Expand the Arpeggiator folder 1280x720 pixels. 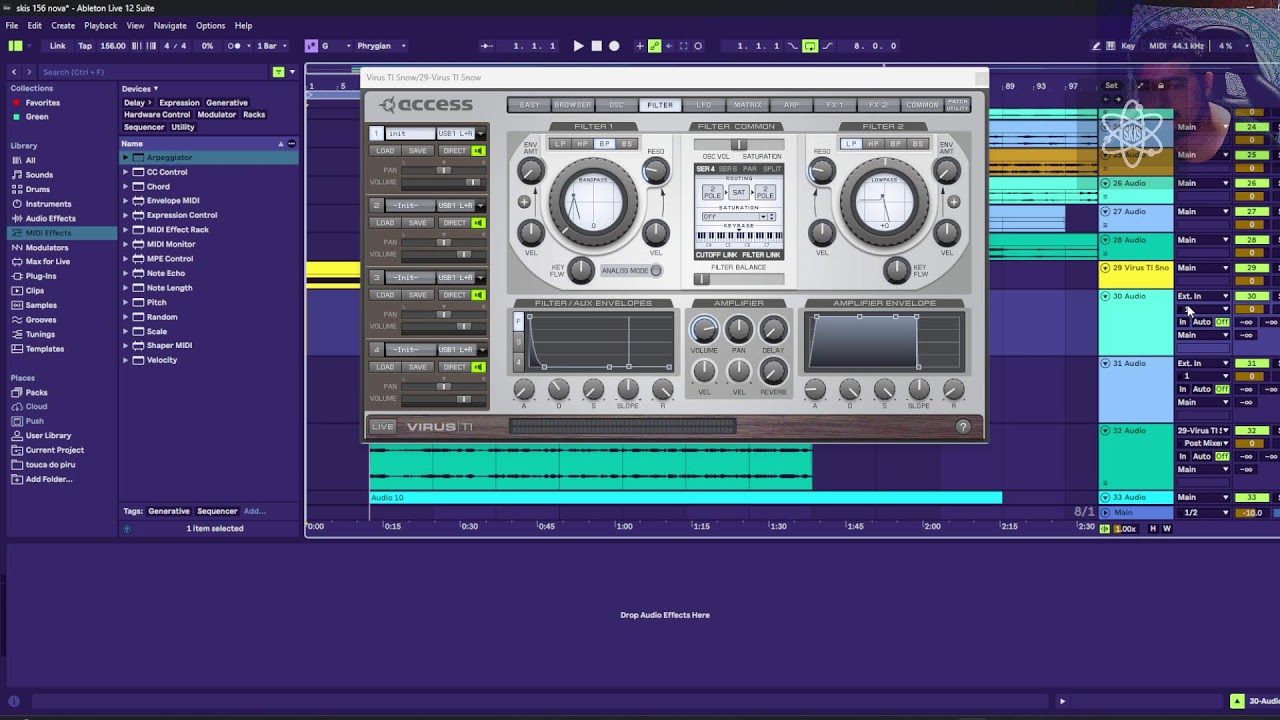coord(125,158)
